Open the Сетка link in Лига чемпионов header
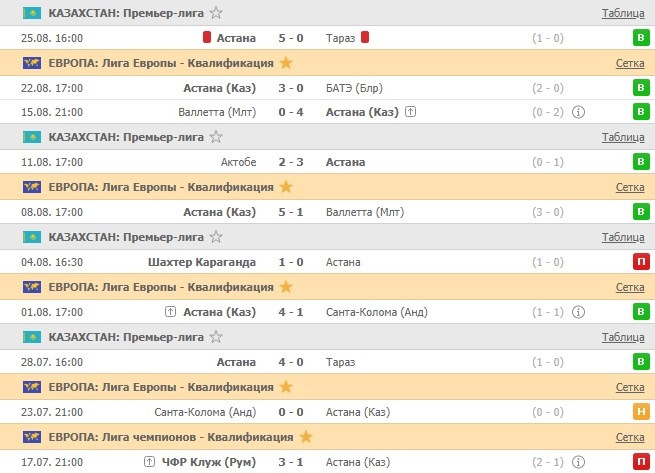 click(x=630, y=437)
